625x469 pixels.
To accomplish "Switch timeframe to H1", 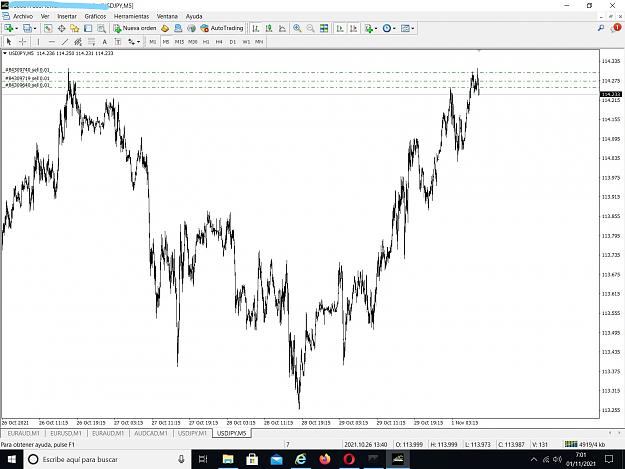I will tap(206, 41).
